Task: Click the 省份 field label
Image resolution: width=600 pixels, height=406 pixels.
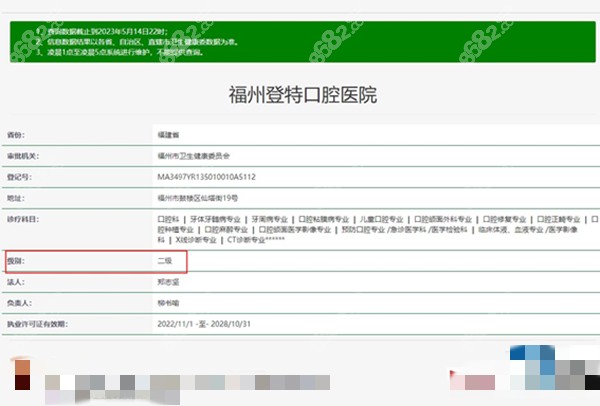Action: [x=15, y=135]
